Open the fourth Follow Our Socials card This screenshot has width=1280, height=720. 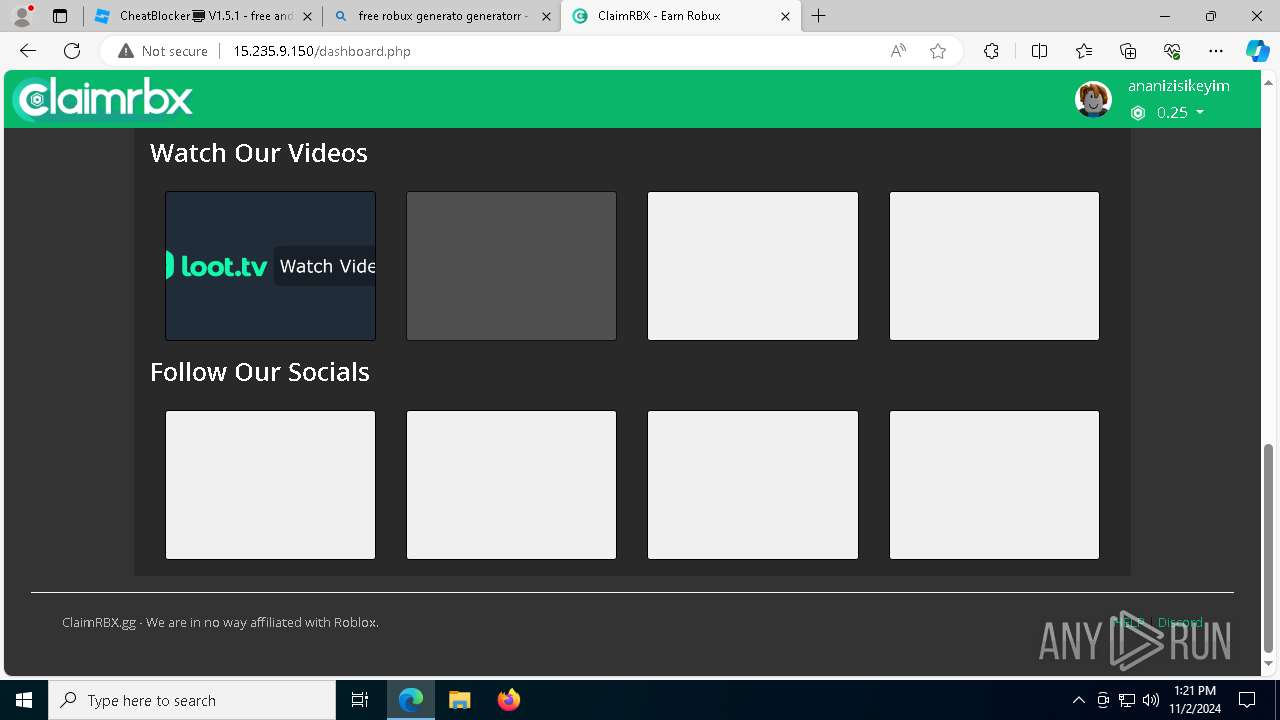(x=994, y=485)
